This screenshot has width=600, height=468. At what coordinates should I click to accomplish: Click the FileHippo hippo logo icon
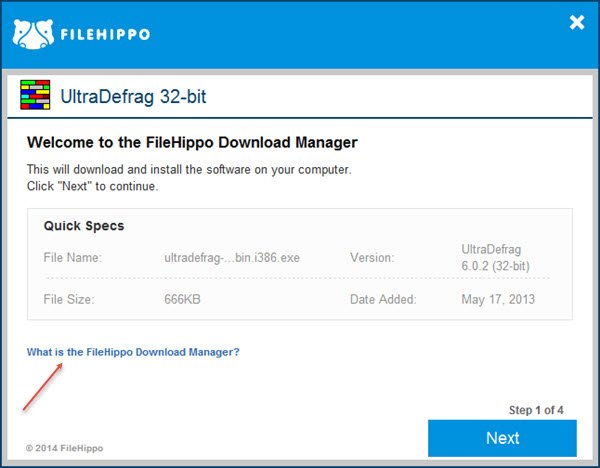(30, 32)
